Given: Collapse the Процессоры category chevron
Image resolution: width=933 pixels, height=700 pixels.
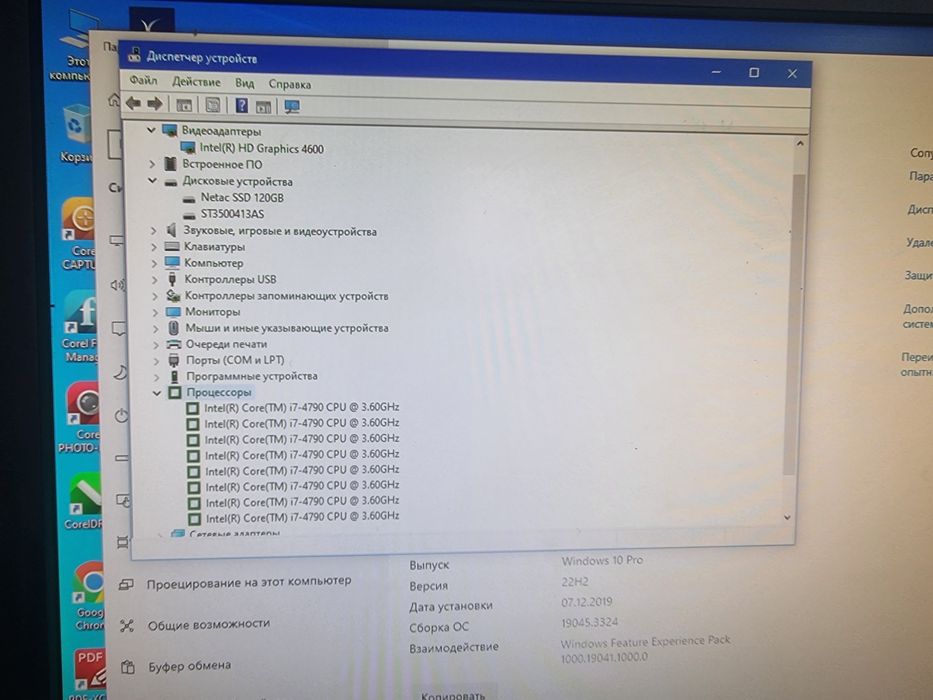Looking at the screenshot, I should coord(157,392).
